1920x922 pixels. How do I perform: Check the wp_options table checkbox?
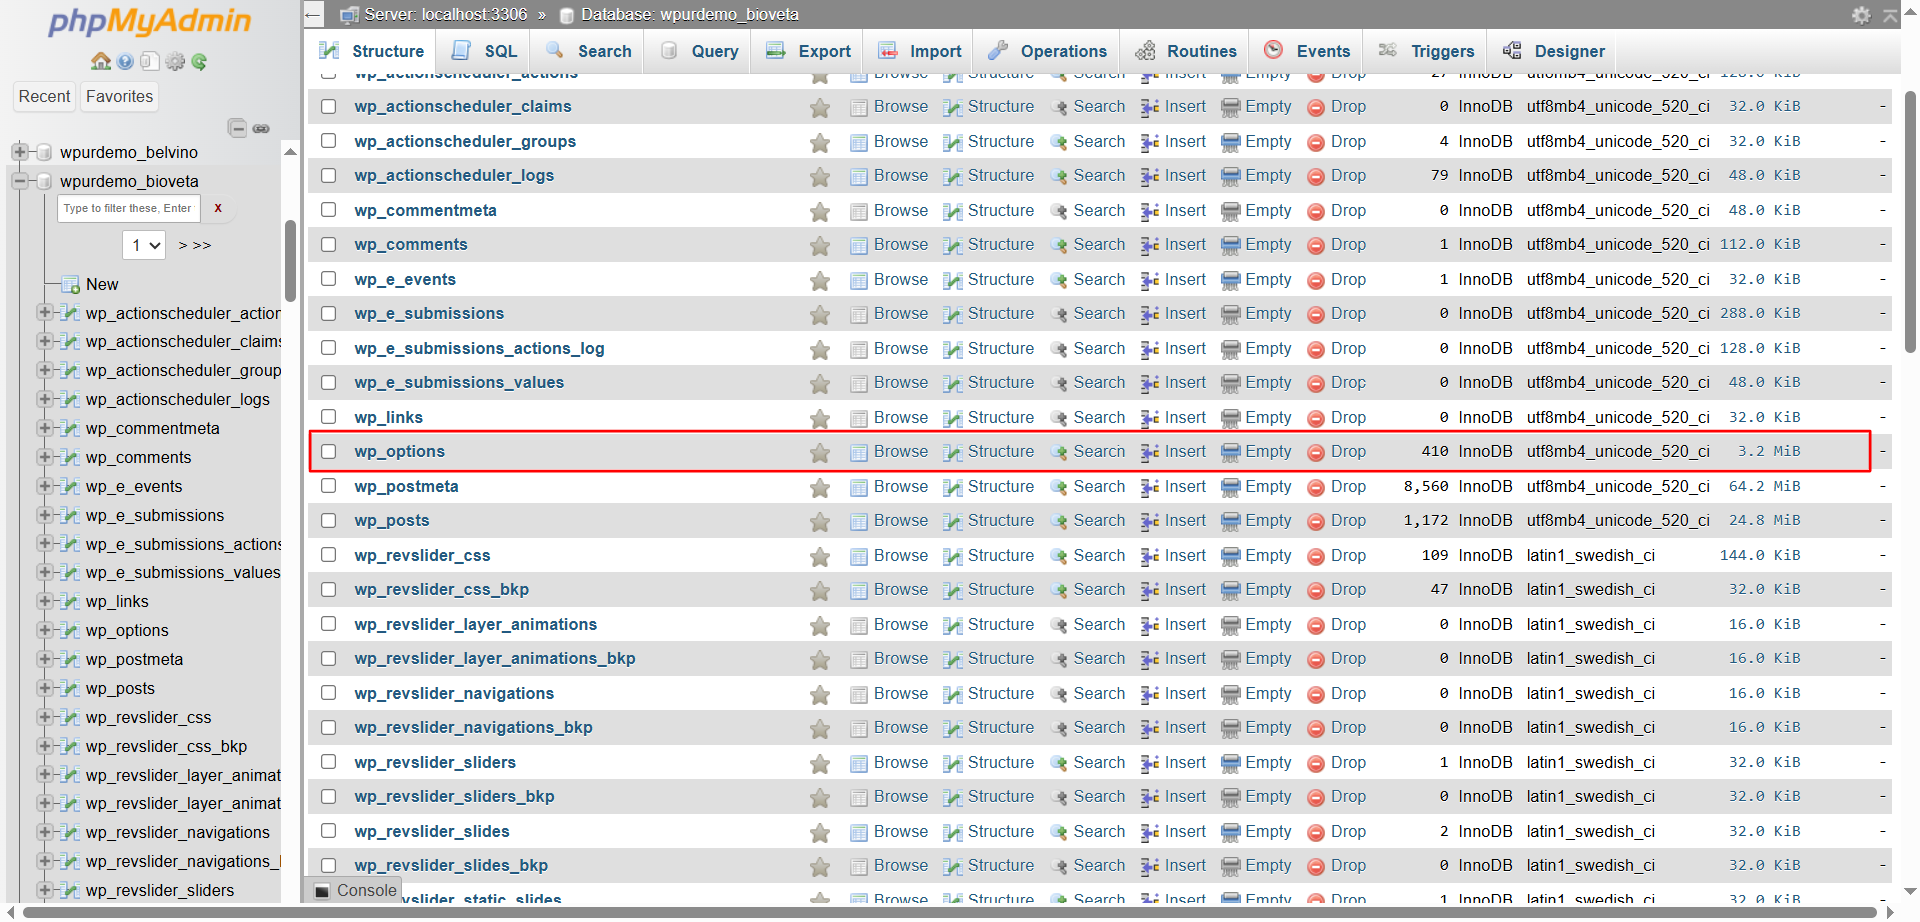click(x=328, y=452)
